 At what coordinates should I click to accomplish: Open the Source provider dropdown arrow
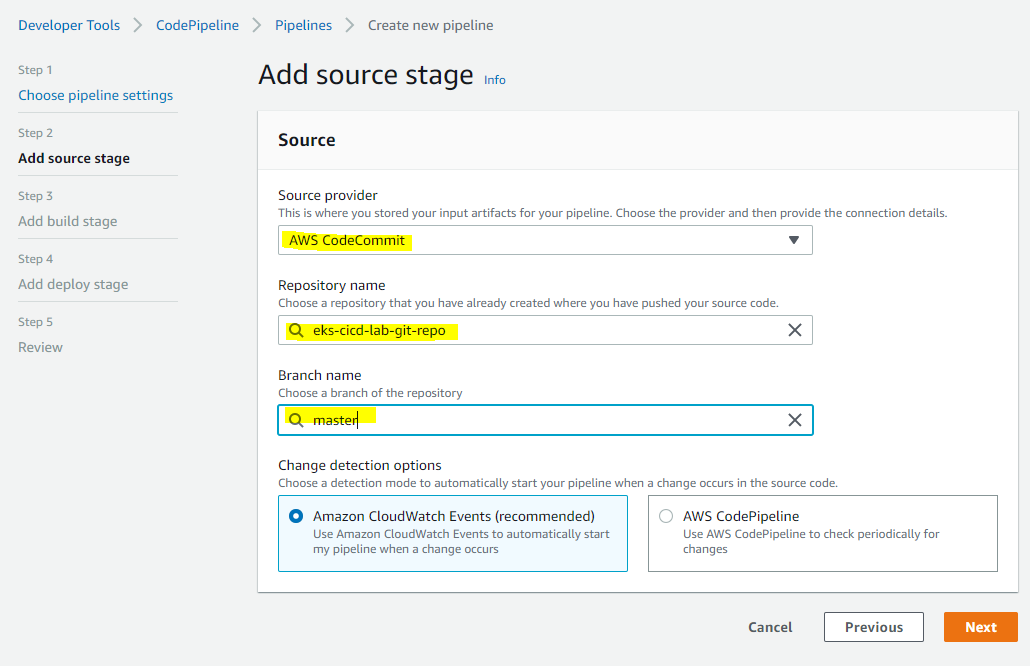[x=794, y=240]
